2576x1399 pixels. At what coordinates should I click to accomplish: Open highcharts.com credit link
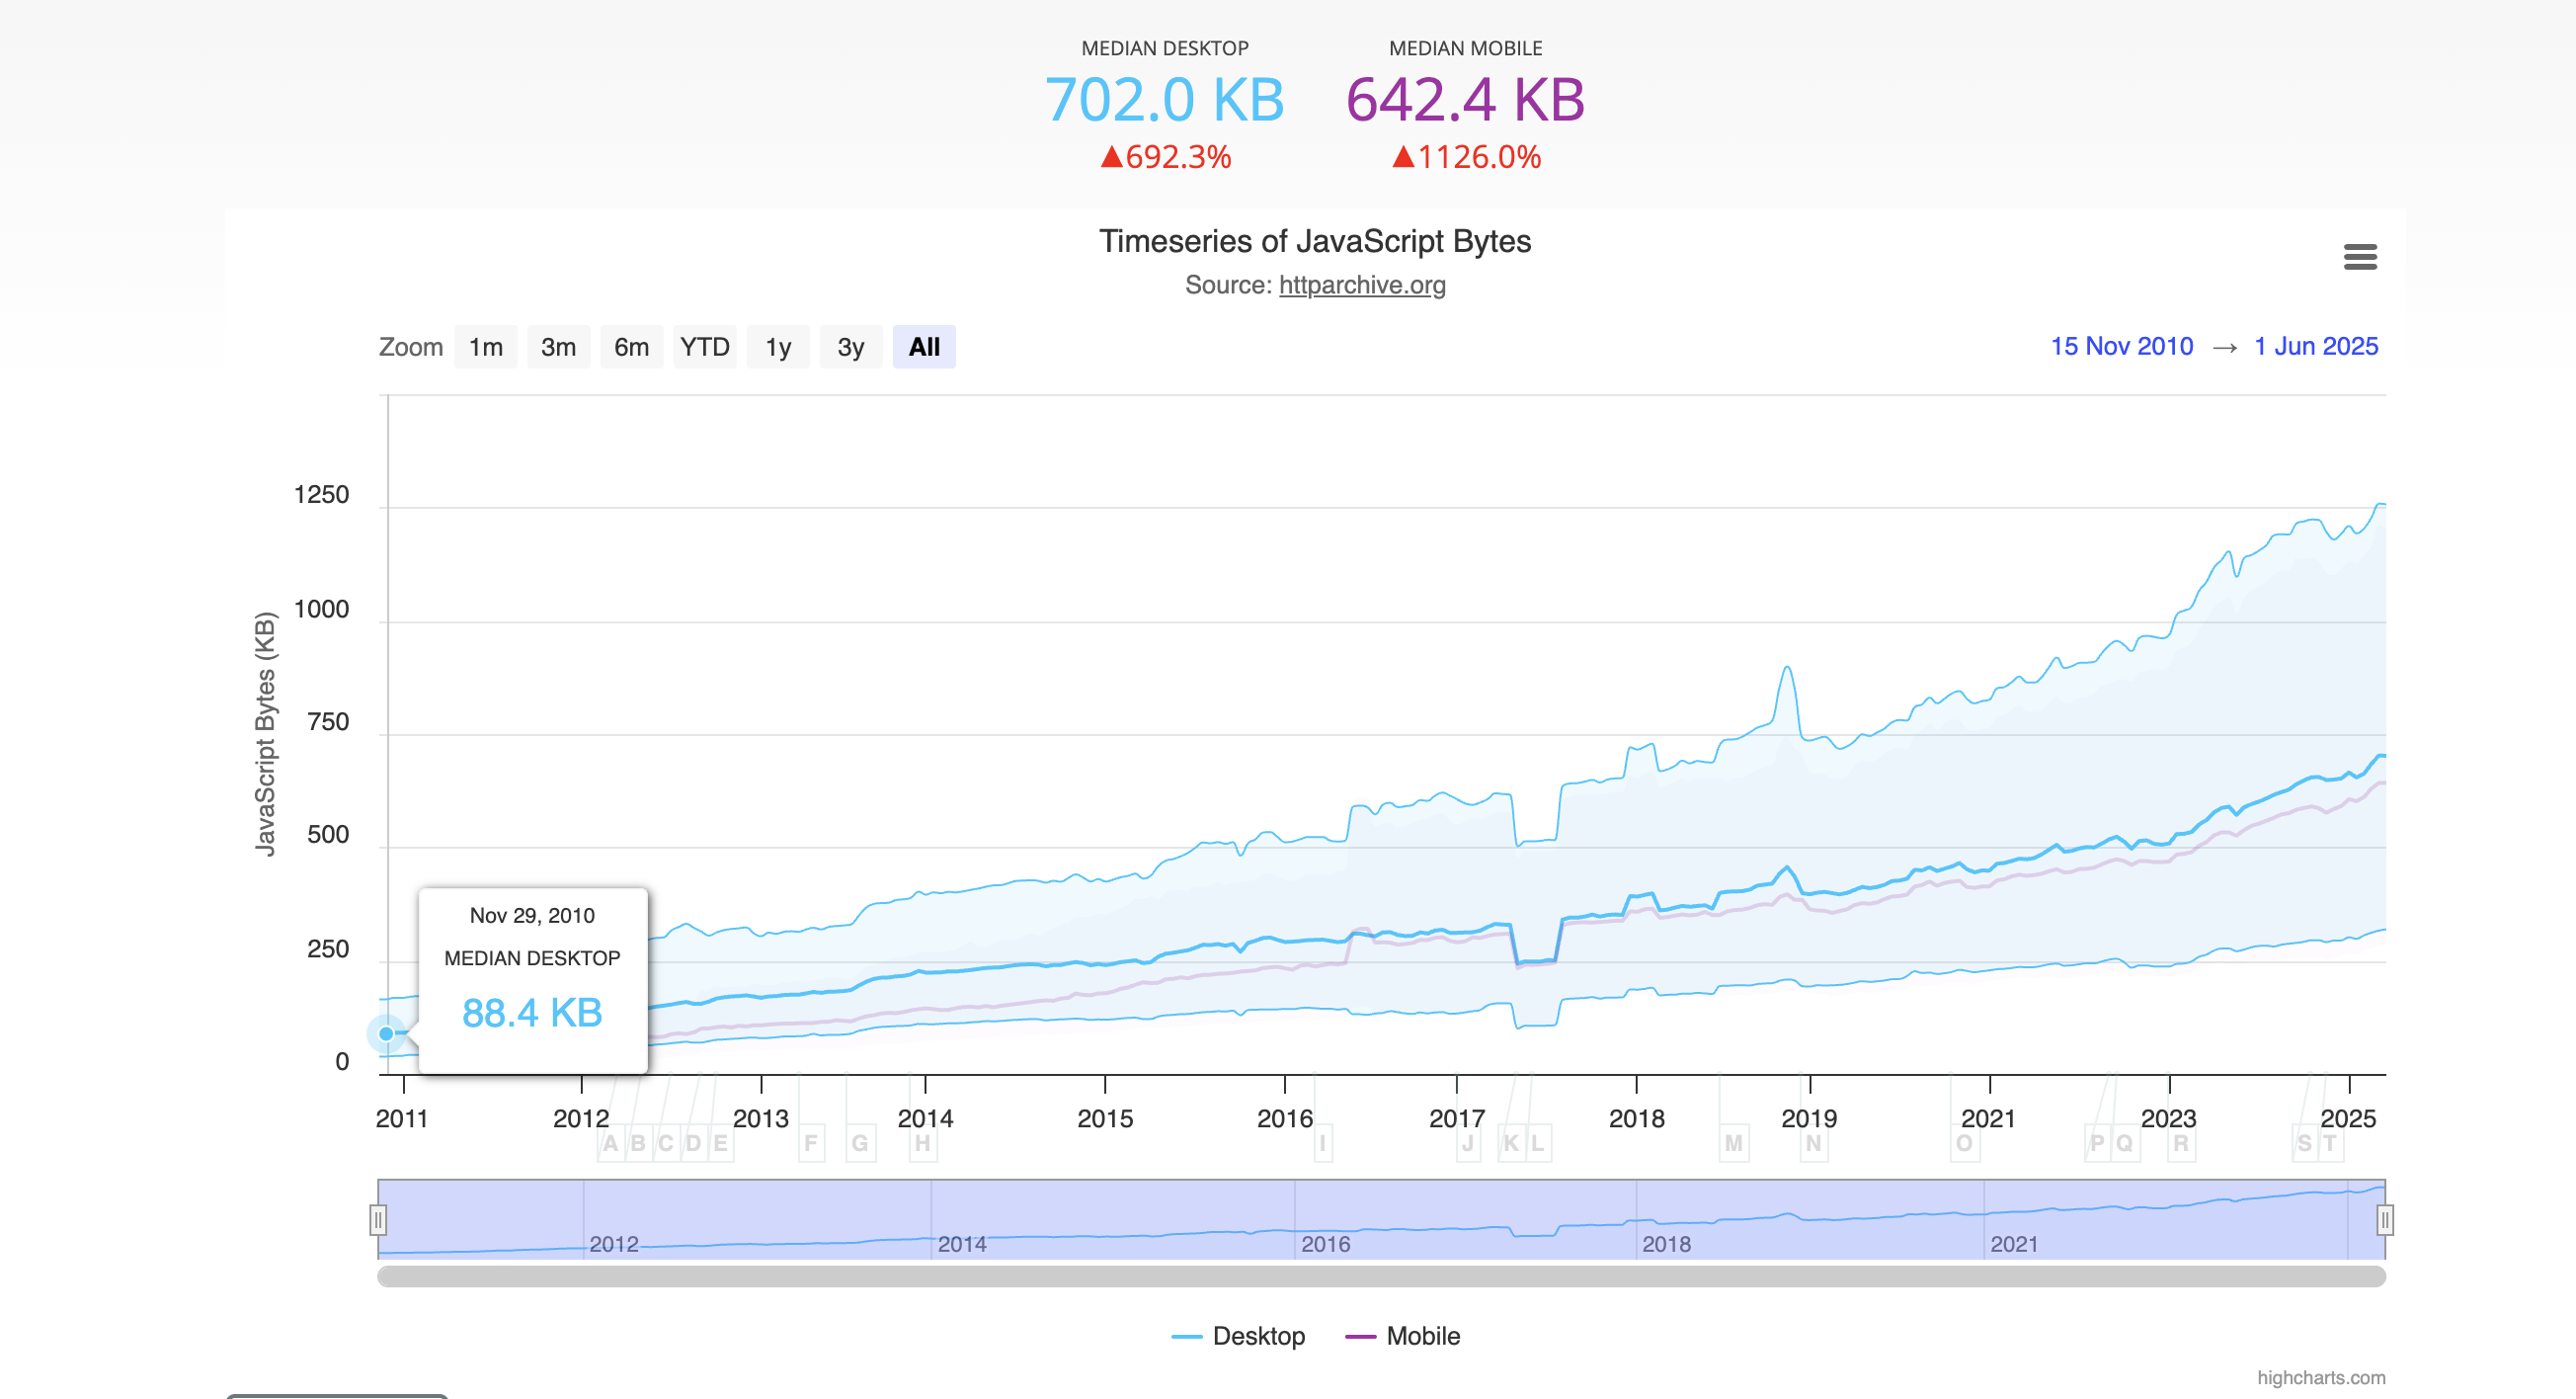click(x=2320, y=1377)
